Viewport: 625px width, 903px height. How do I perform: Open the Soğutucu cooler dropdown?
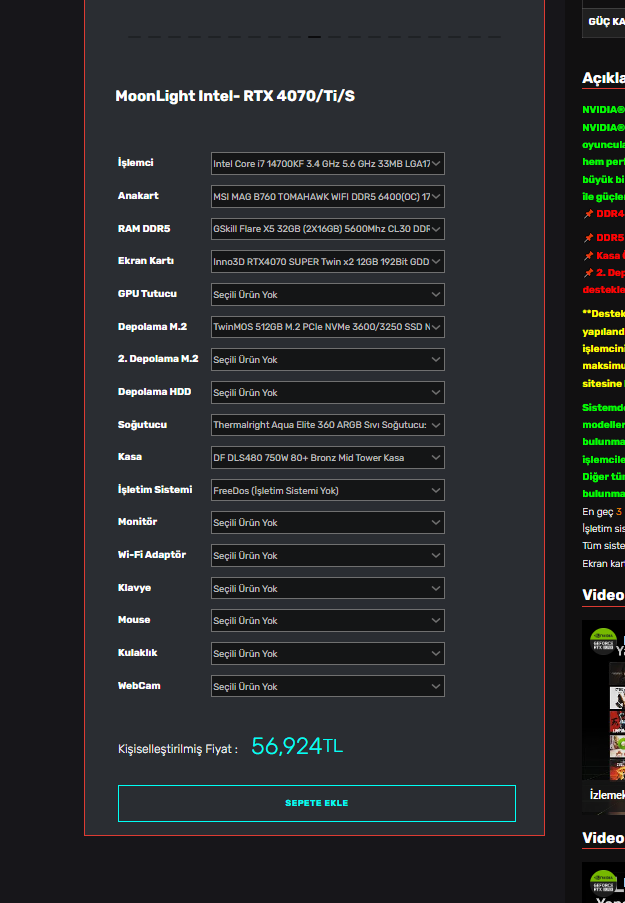[328, 425]
